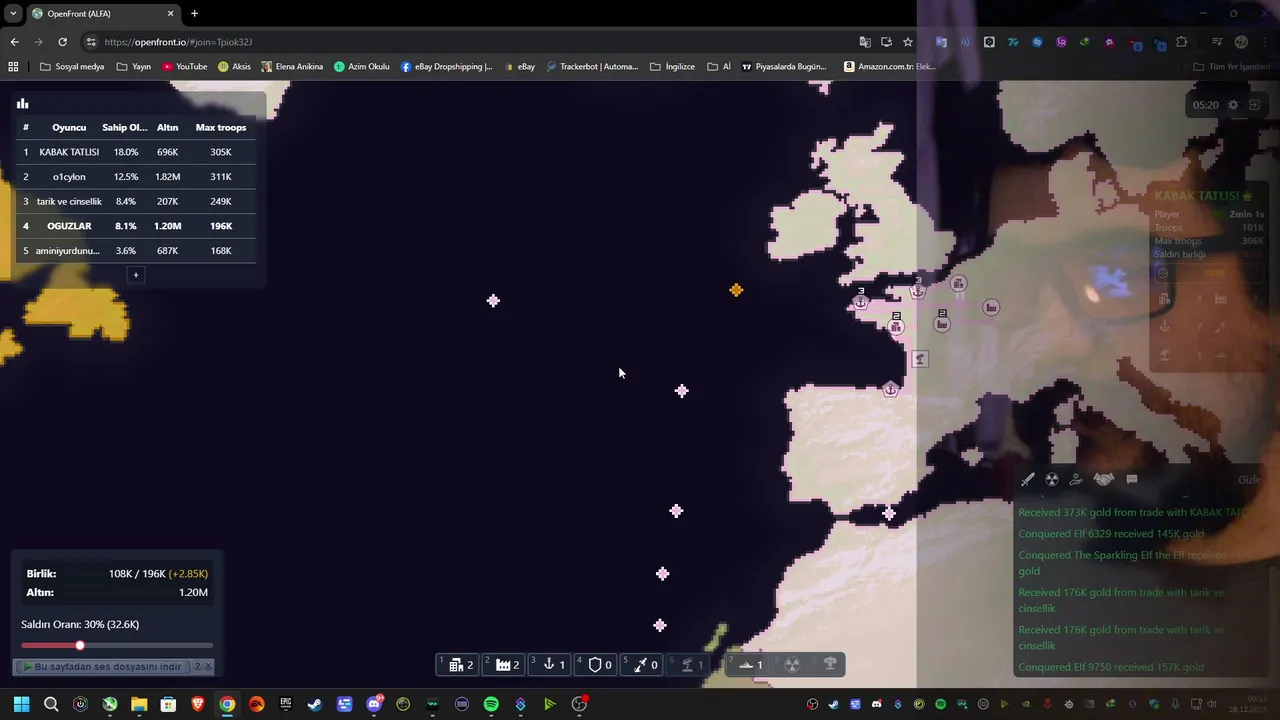Select the Defense Post shield slot
Image resolution: width=1280 pixels, height=720 pixels.
point(596,665)
